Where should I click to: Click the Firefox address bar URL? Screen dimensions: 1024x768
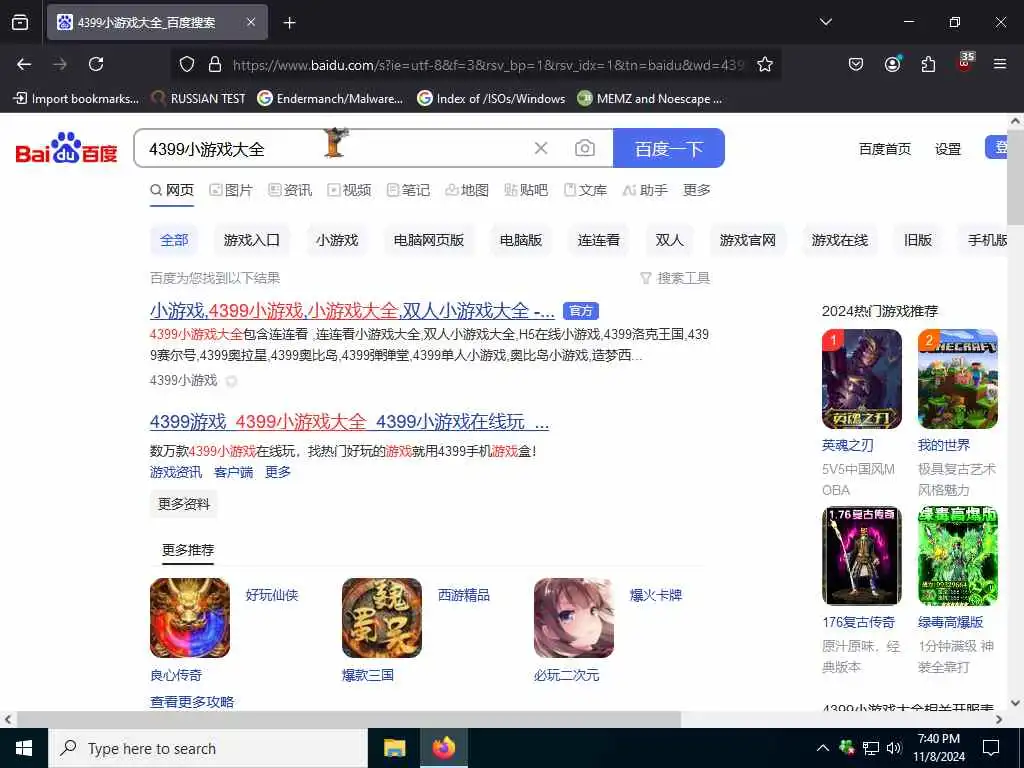488,65
